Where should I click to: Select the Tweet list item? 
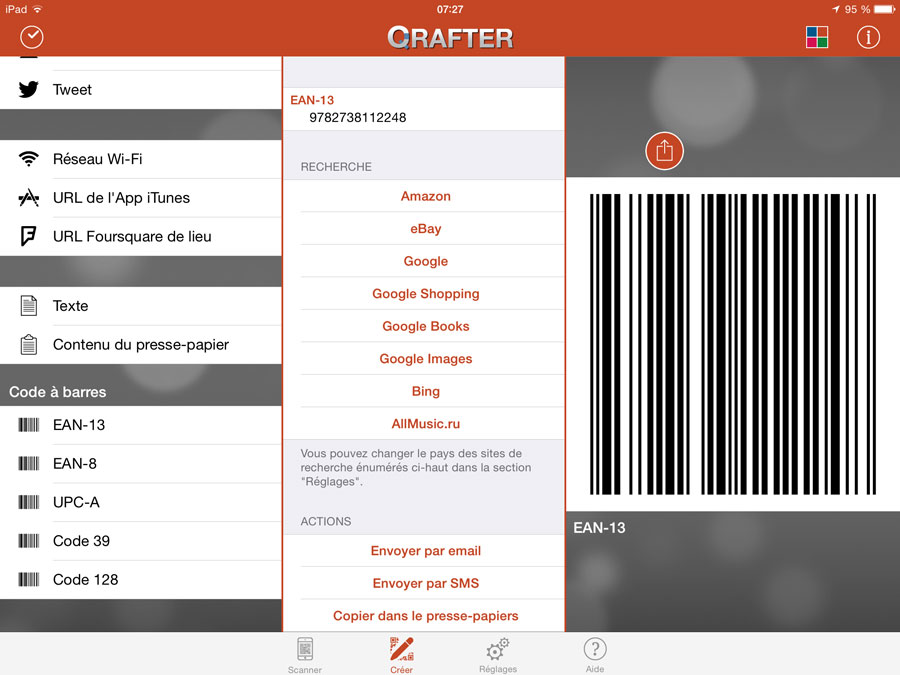point(141,90)
